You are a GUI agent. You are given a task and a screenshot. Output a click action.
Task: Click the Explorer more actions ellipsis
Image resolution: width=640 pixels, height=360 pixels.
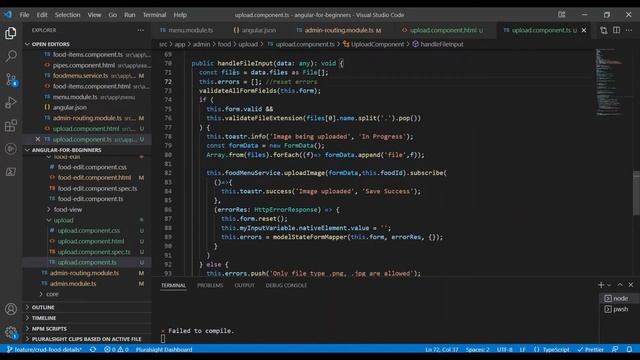pyautogui.click(x=140, y=30)
